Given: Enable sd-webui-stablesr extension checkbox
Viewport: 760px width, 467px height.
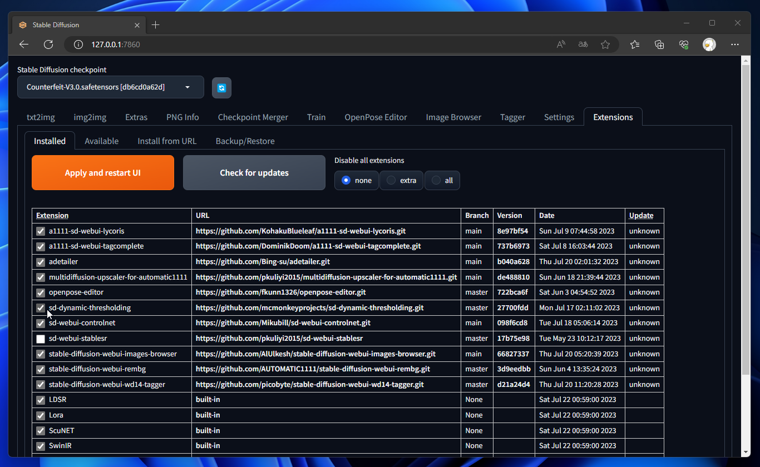Looking at the screenshot, I should 41,338.
